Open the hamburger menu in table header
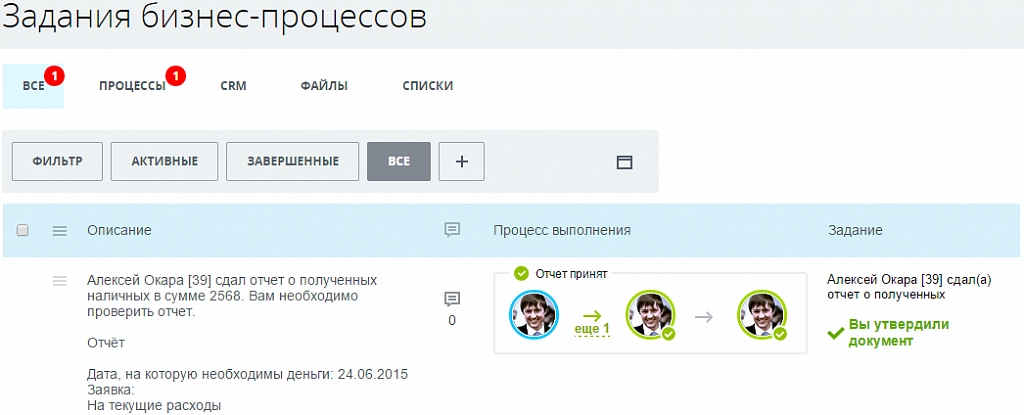Image resolution: width=1024 pixels, height=415 pixels. [x=59, y=231]
